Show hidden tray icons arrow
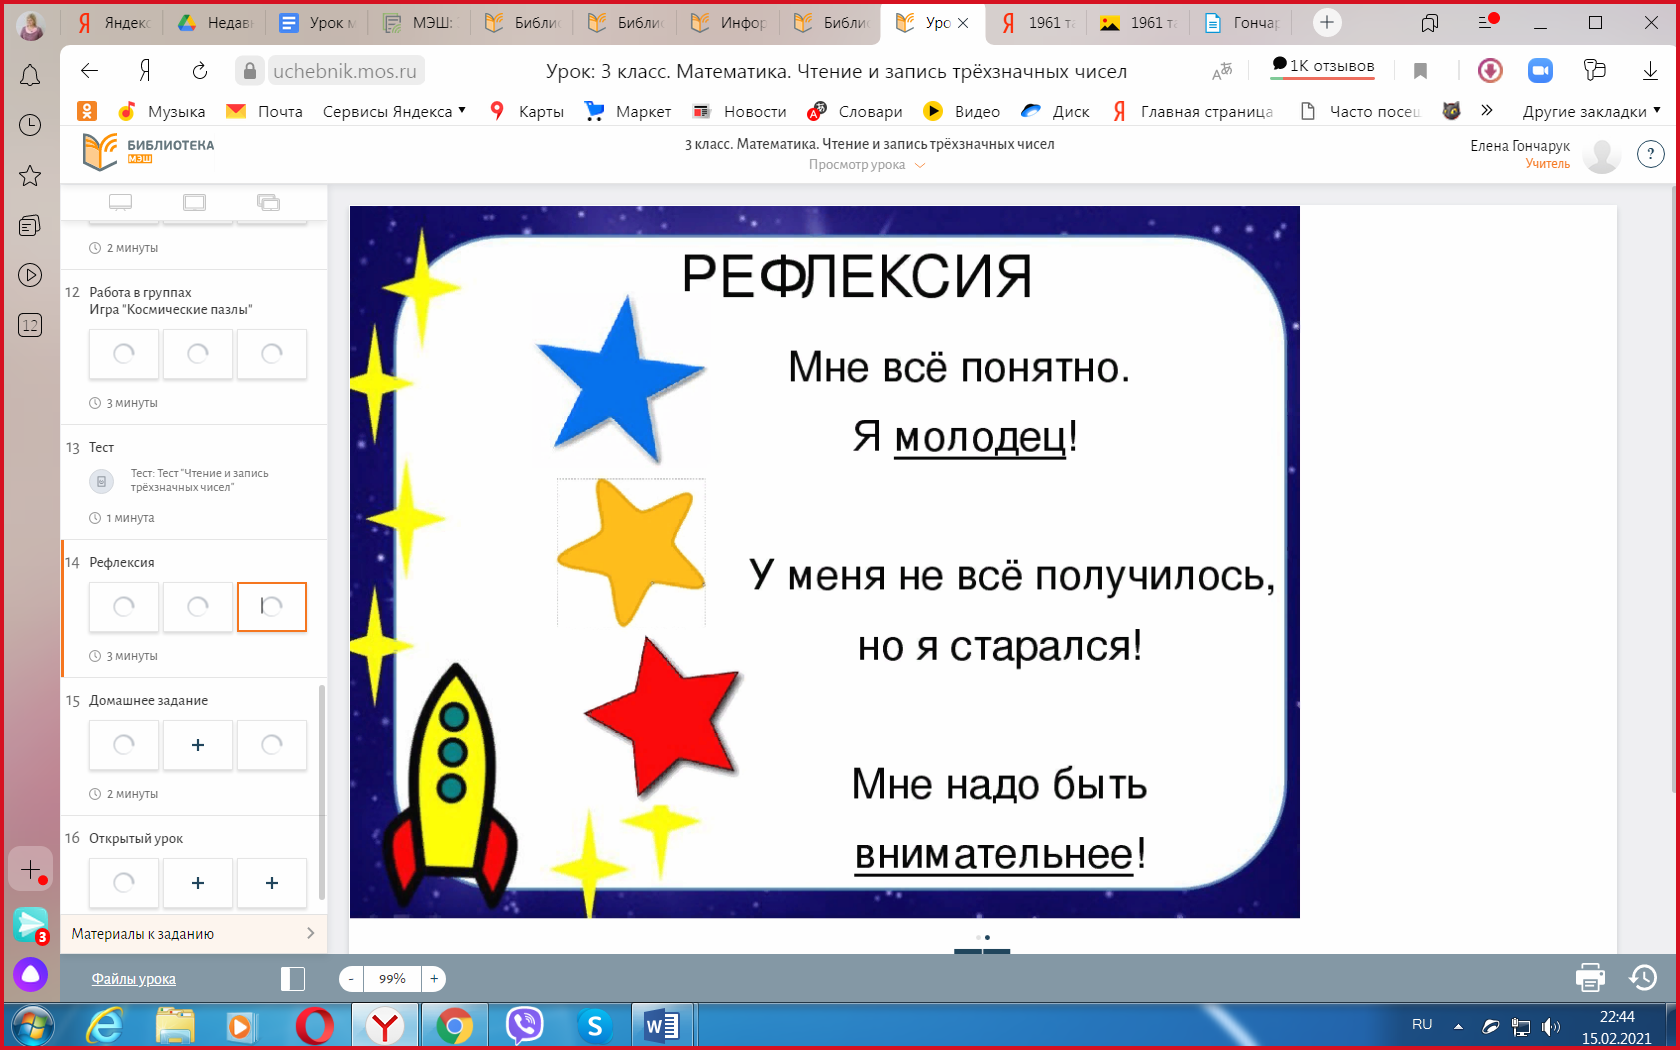The height and width of the screenshot is (1050, 1680). (1458, 1026)
